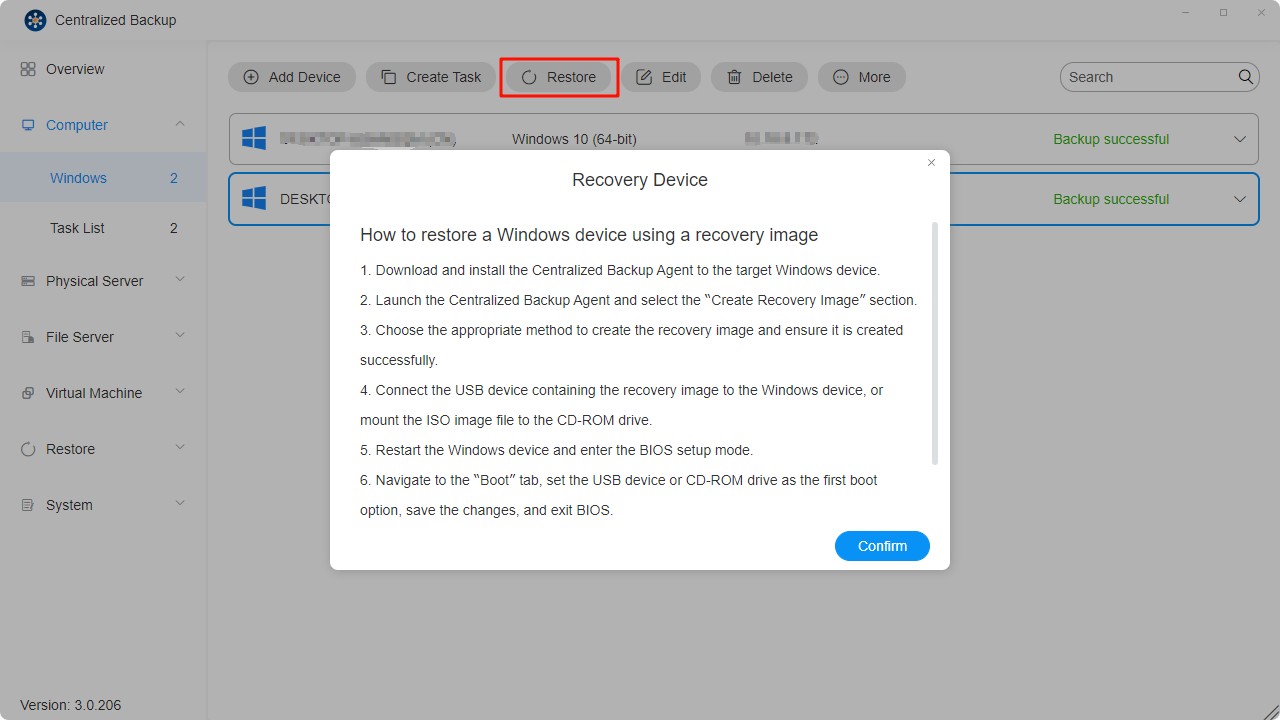Expand the Restore sidebar section chevron

180,448
